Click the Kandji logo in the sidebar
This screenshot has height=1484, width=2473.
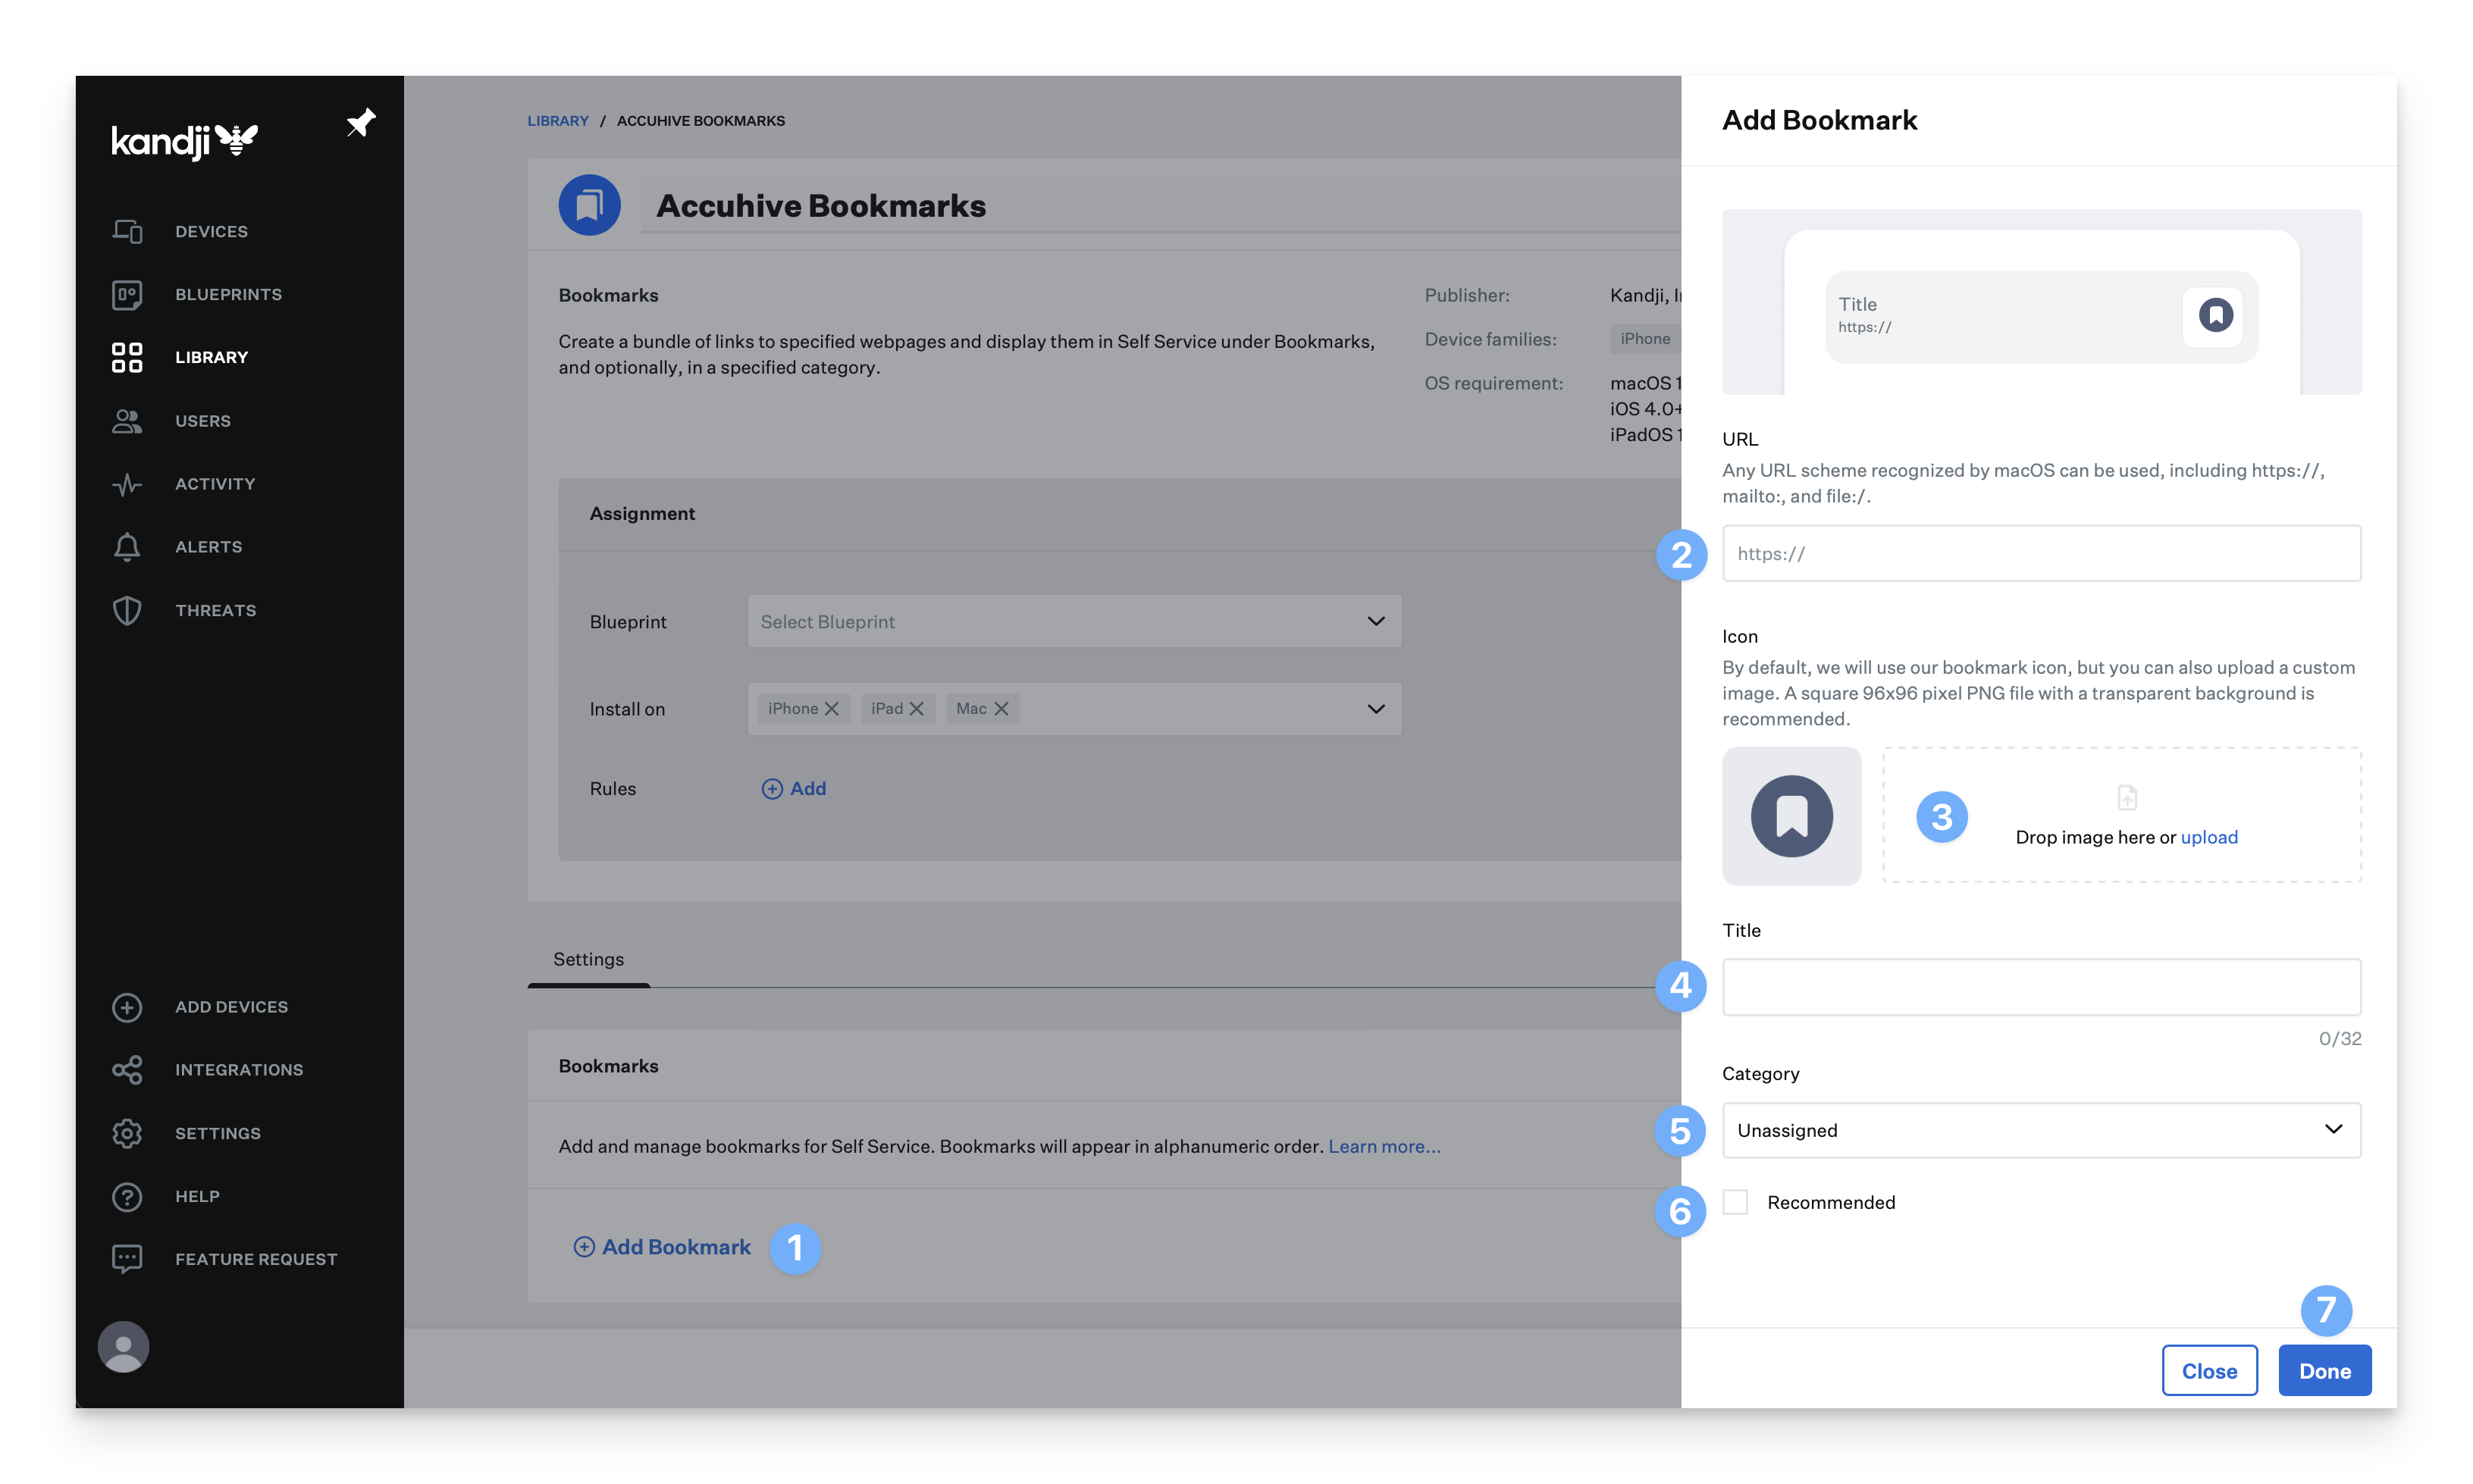(x=183, y=139)
